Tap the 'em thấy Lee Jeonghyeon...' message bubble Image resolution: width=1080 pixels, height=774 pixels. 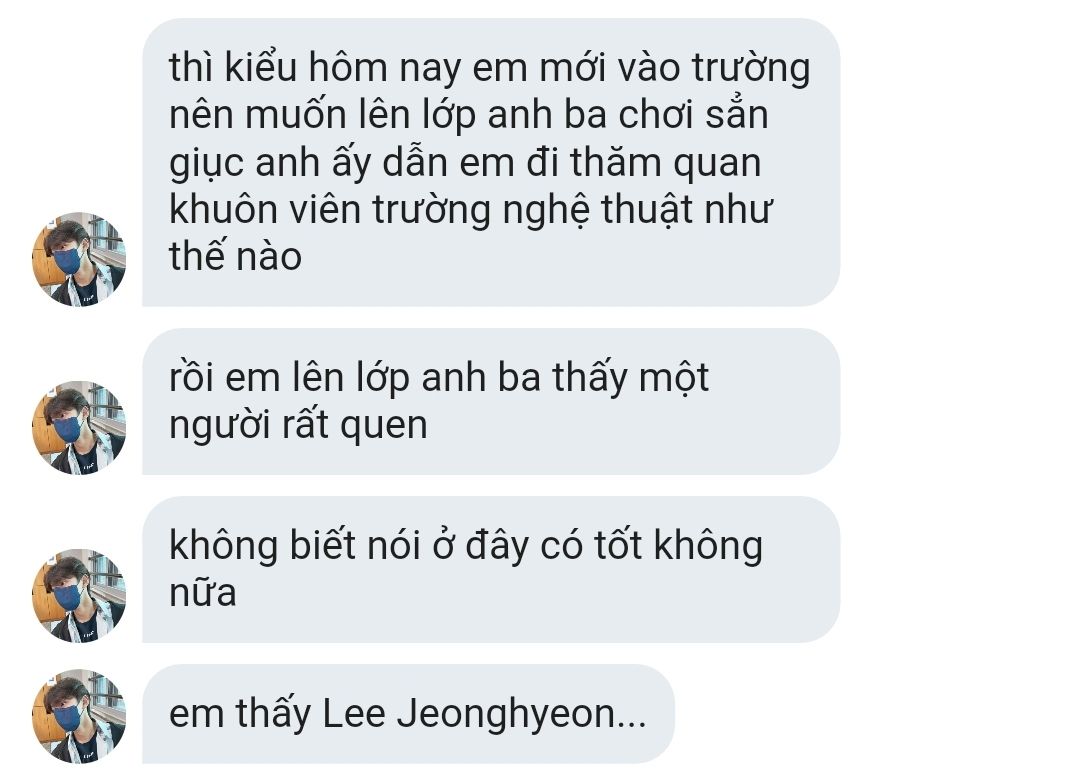click(x=408, y=714)
